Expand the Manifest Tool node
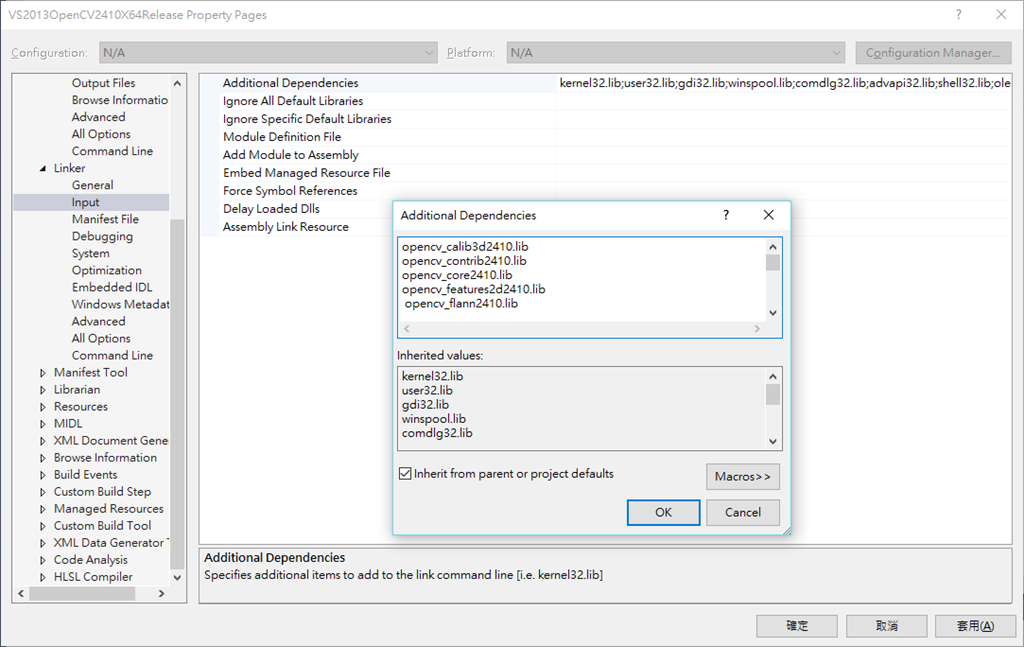The image size is (1024, 647). coord(43,373)
